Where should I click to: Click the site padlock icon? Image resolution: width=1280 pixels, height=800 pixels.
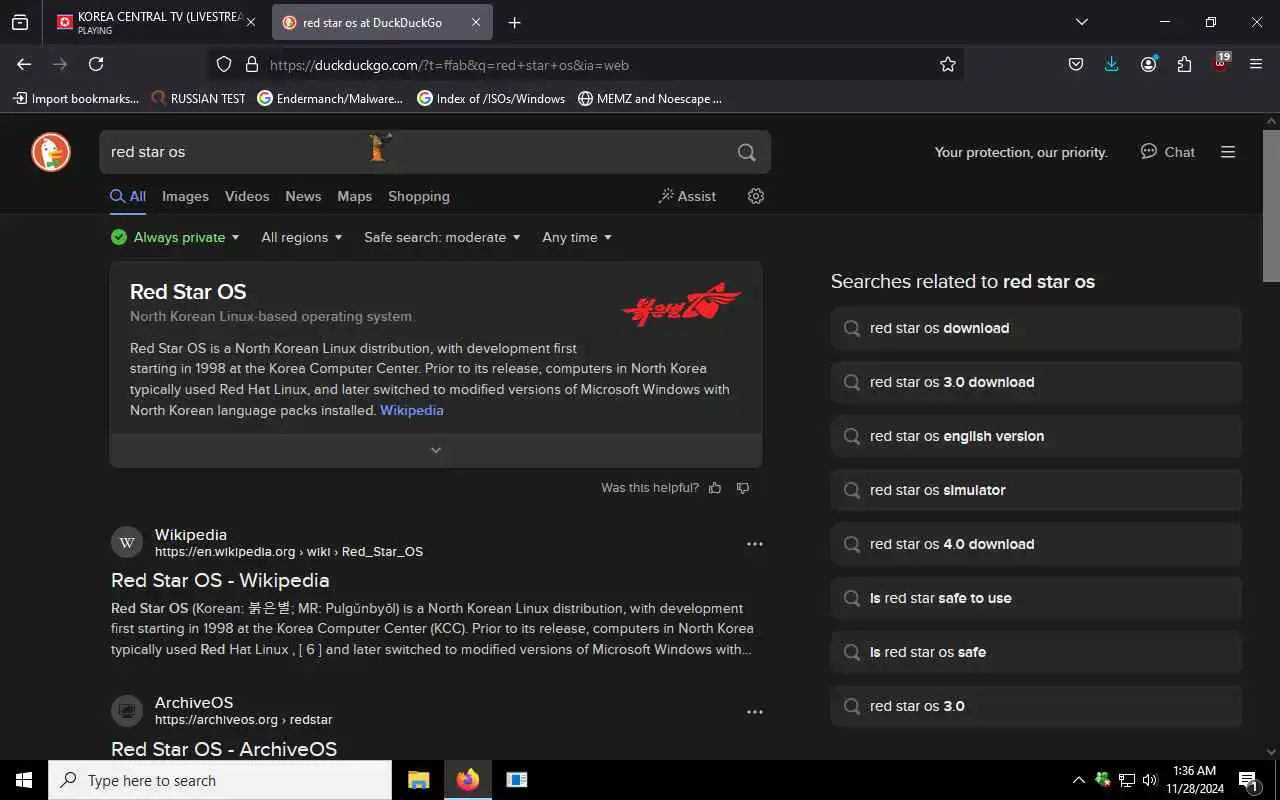[x=252, y=65]
